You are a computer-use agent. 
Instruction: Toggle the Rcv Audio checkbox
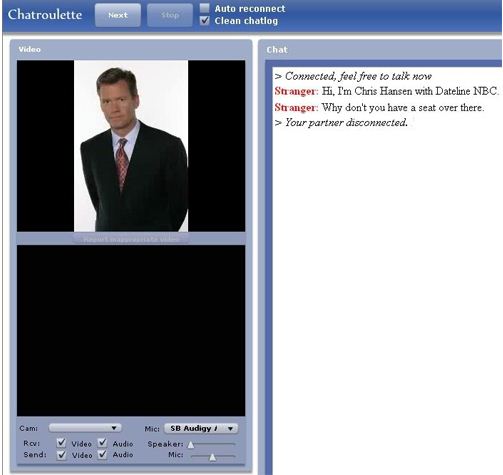click(102, 443)
